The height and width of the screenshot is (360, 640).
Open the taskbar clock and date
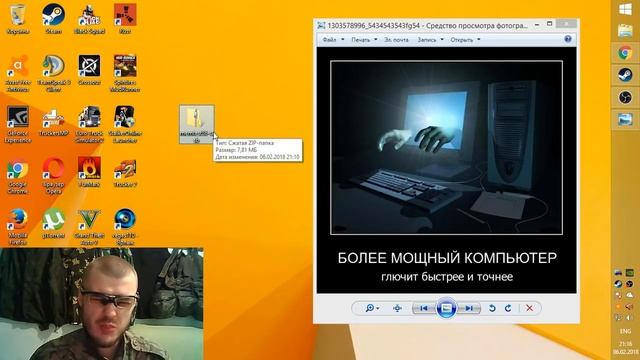click(x=625, y=348)
